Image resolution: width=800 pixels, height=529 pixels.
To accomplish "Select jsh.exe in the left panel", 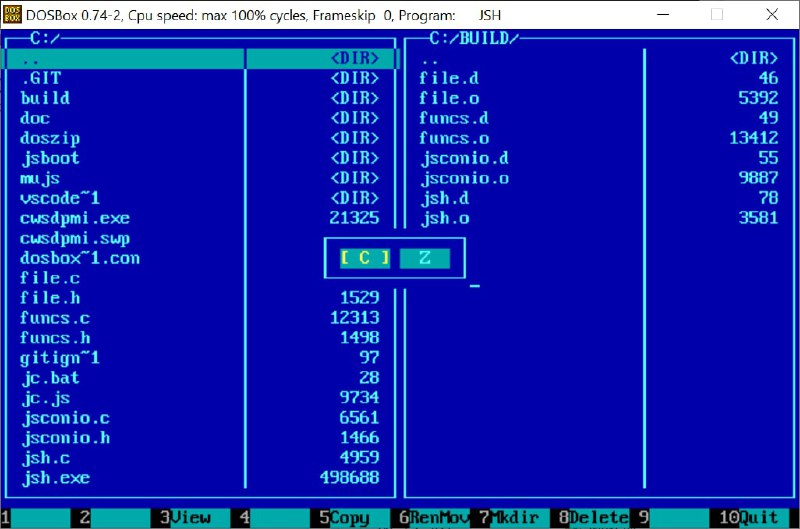I will pos(55,478).
